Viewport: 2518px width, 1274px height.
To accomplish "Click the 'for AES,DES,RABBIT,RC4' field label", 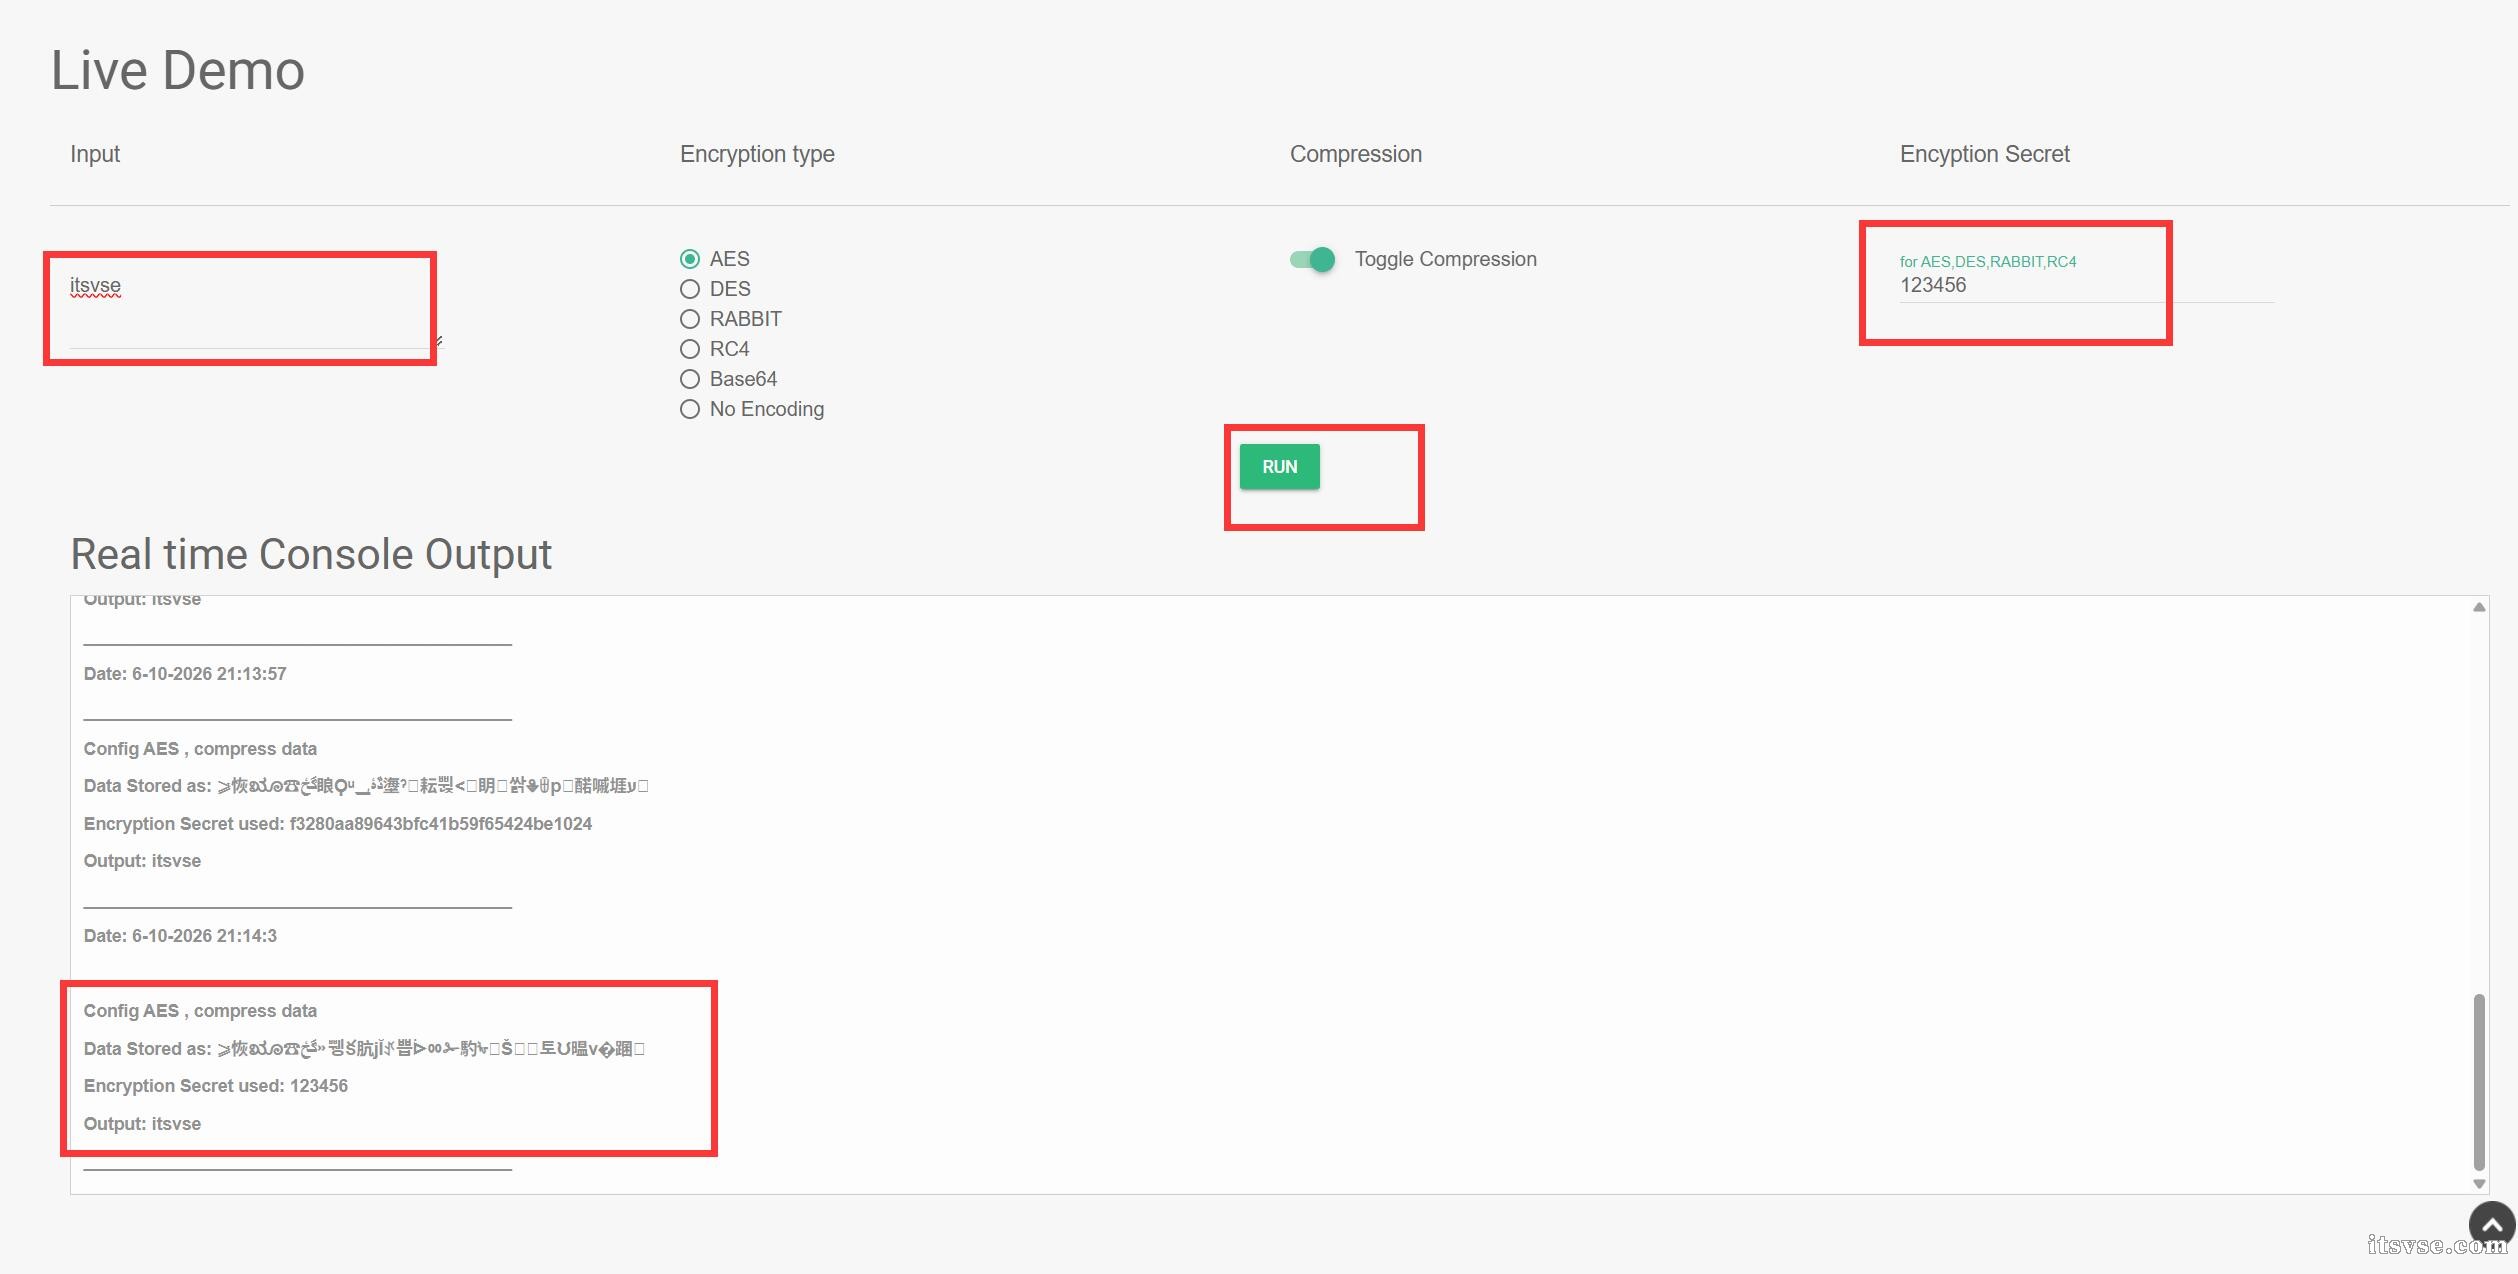I will click(x=1988, y=262).
